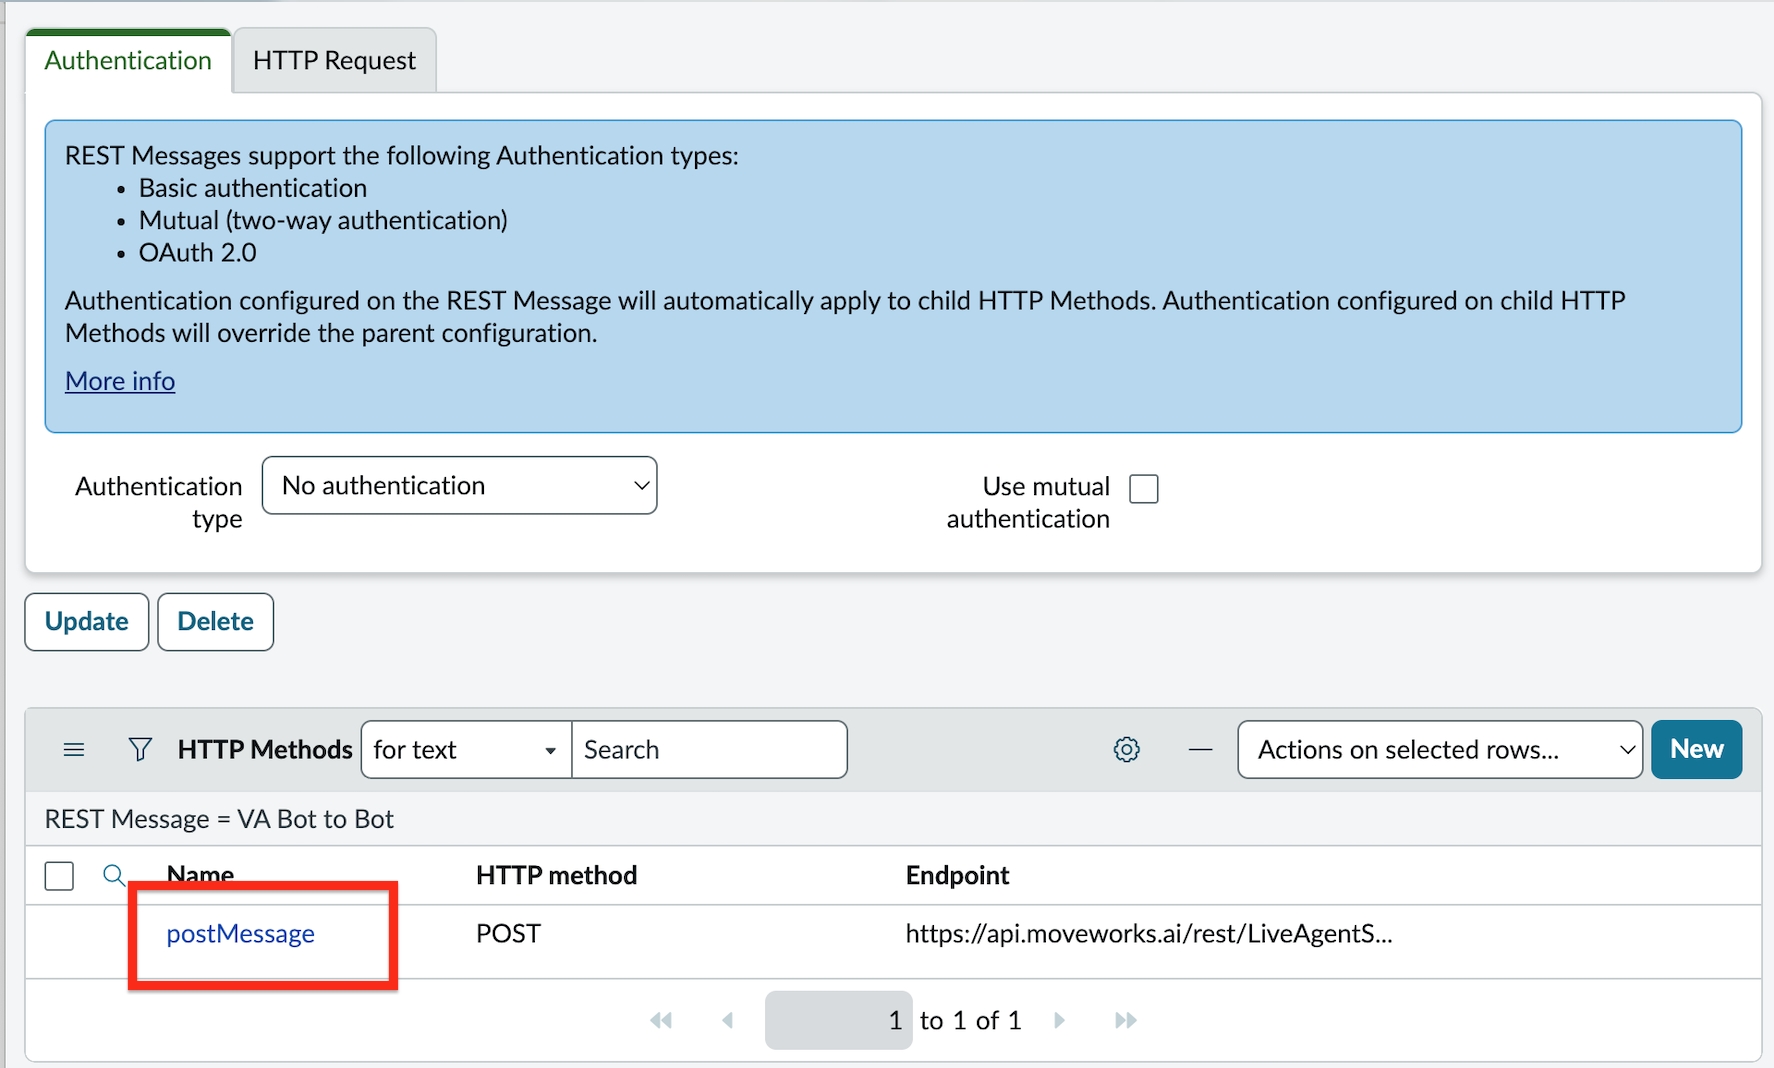Click the HTTP Methods Search field
This screenshot has width=1774, height=1068.
(x=709, y=750)
